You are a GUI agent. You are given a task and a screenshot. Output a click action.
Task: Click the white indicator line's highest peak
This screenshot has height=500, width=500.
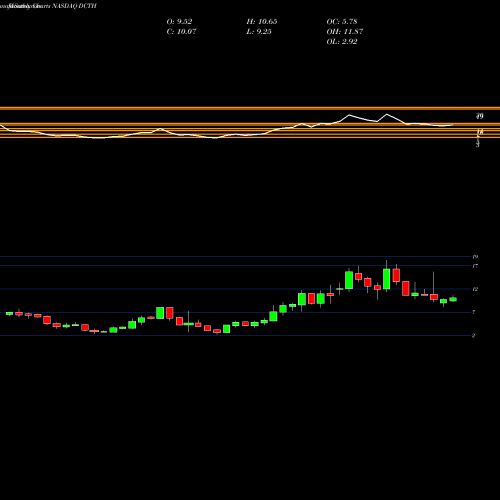click(x=387, y=115)
